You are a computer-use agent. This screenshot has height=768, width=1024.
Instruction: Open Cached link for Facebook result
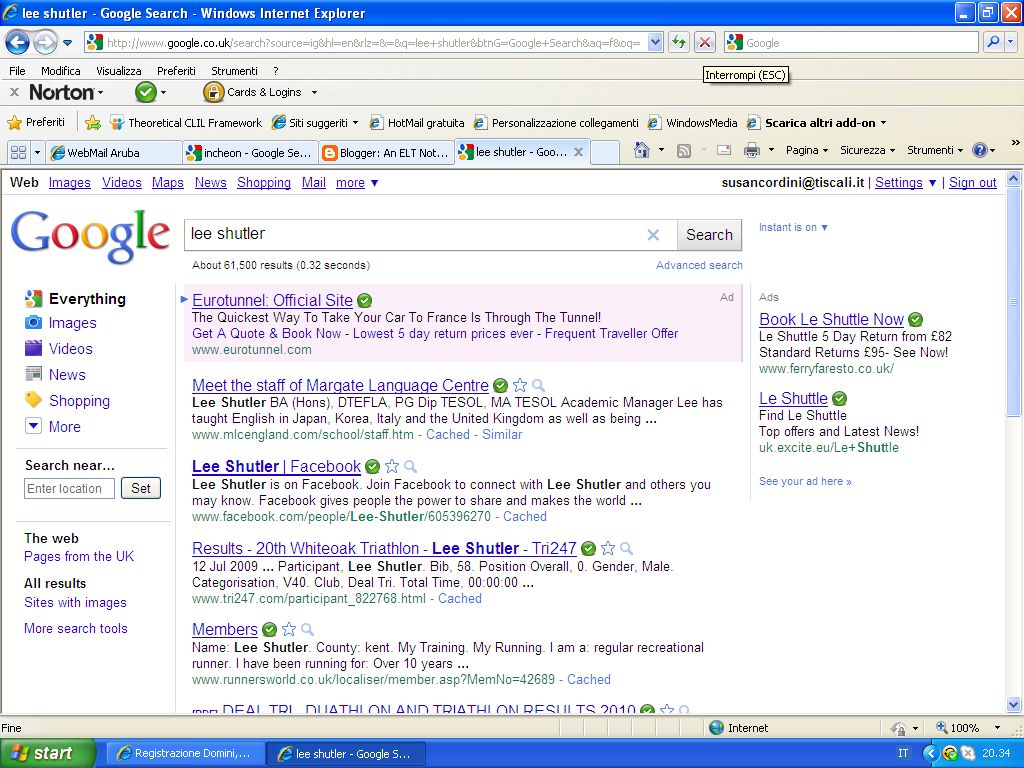[x=524, y=517]
